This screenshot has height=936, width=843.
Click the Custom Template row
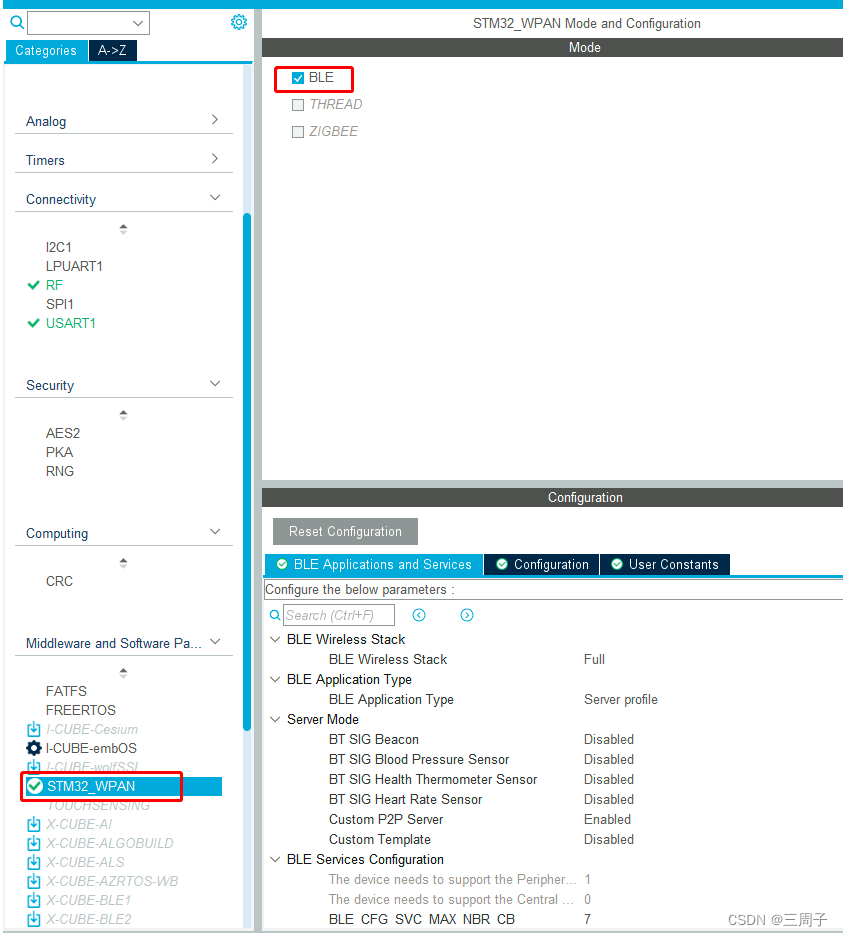click(555, 839)
